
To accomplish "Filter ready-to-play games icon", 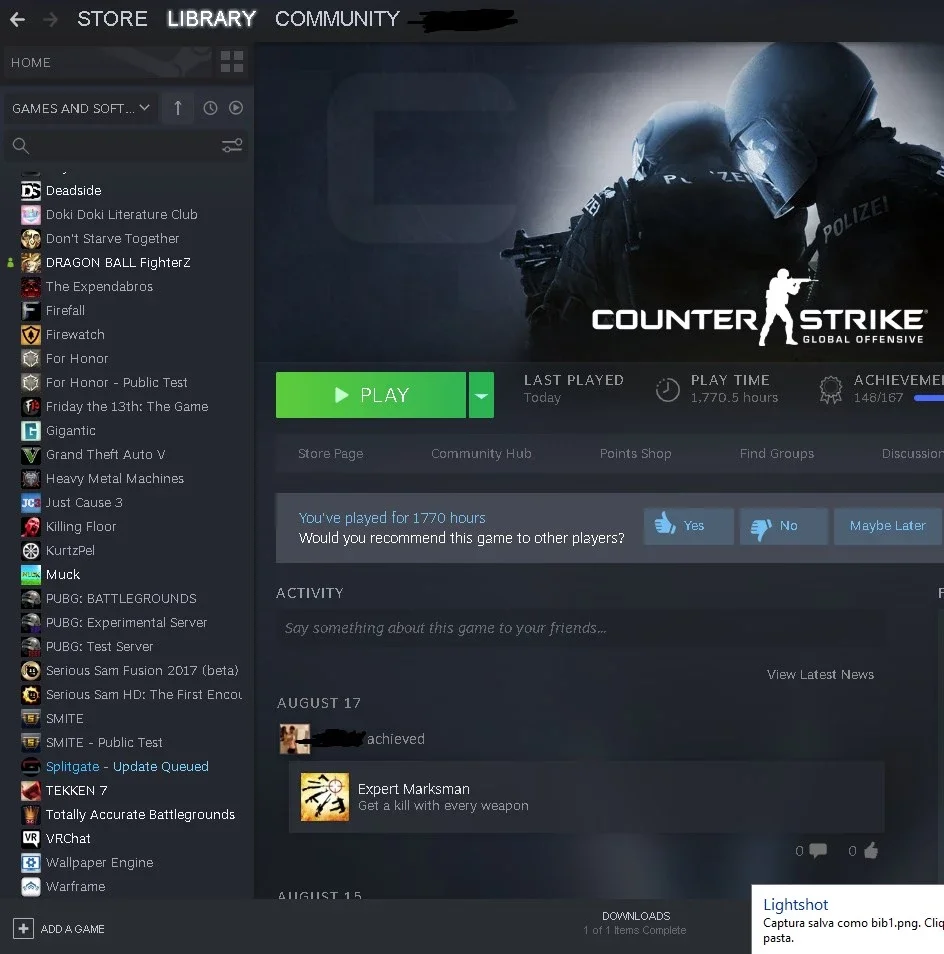I will [236, 108].
